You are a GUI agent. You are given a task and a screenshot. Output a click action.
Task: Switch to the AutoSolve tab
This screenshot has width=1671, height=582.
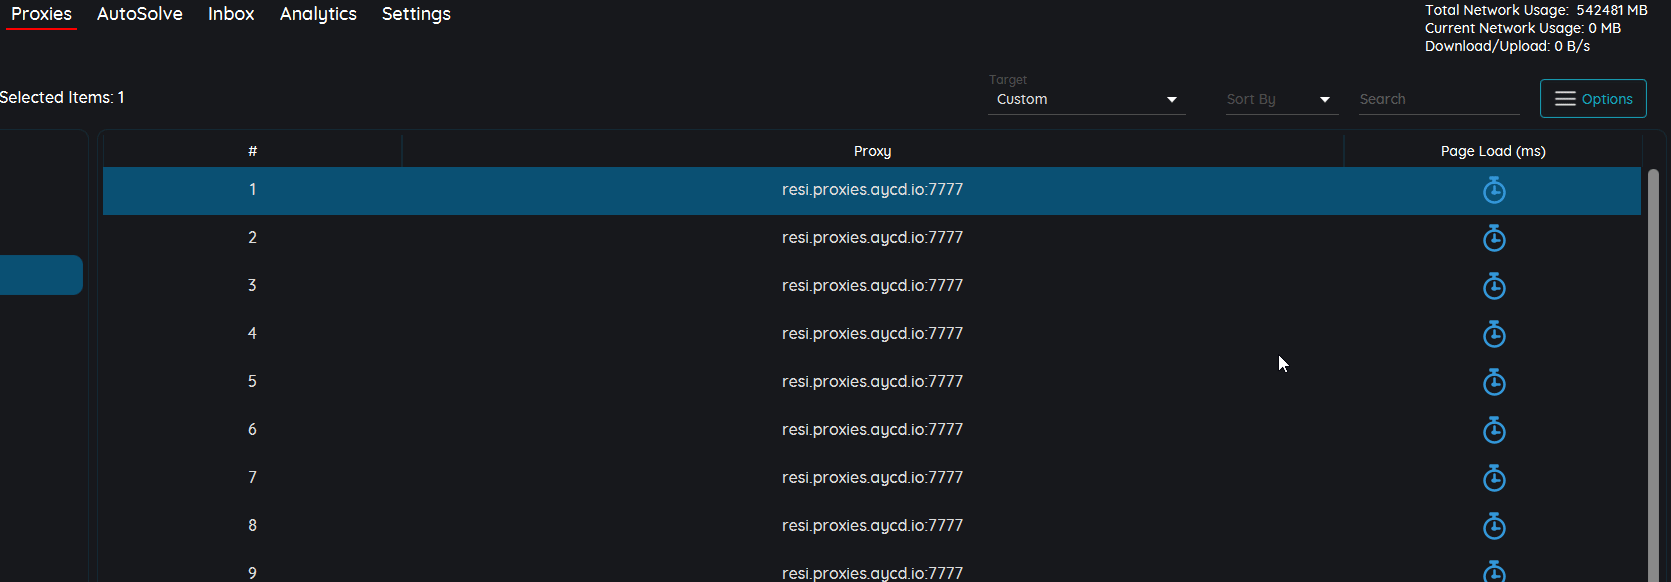(x=140, y=14)
